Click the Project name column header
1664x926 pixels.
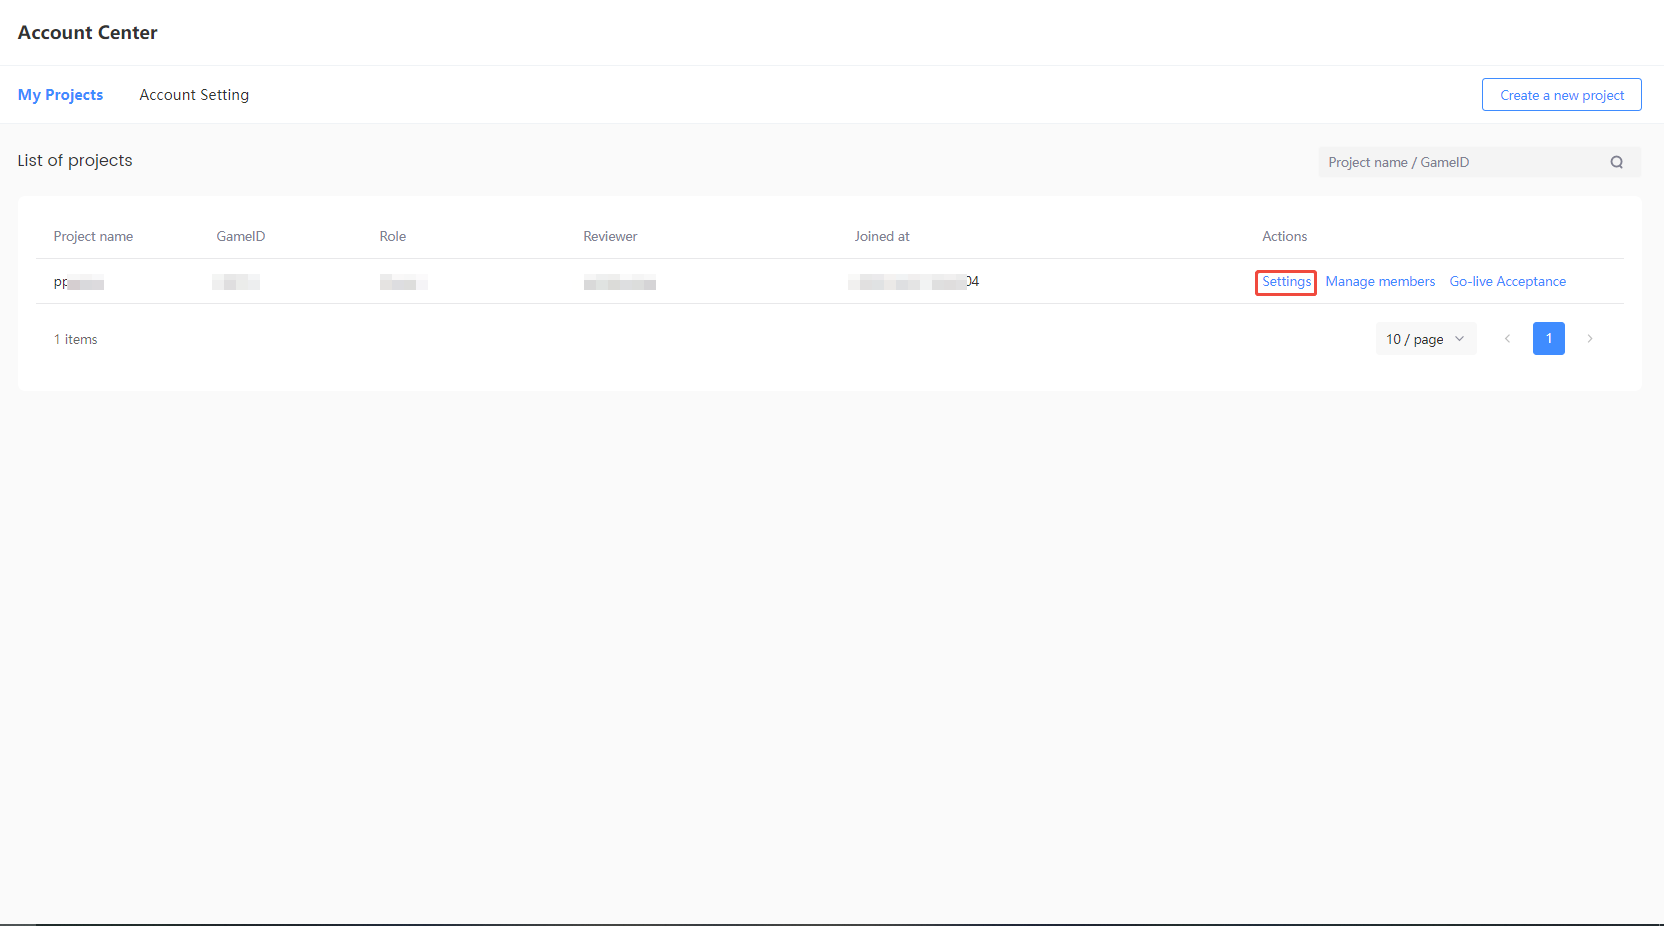[93, 237]
